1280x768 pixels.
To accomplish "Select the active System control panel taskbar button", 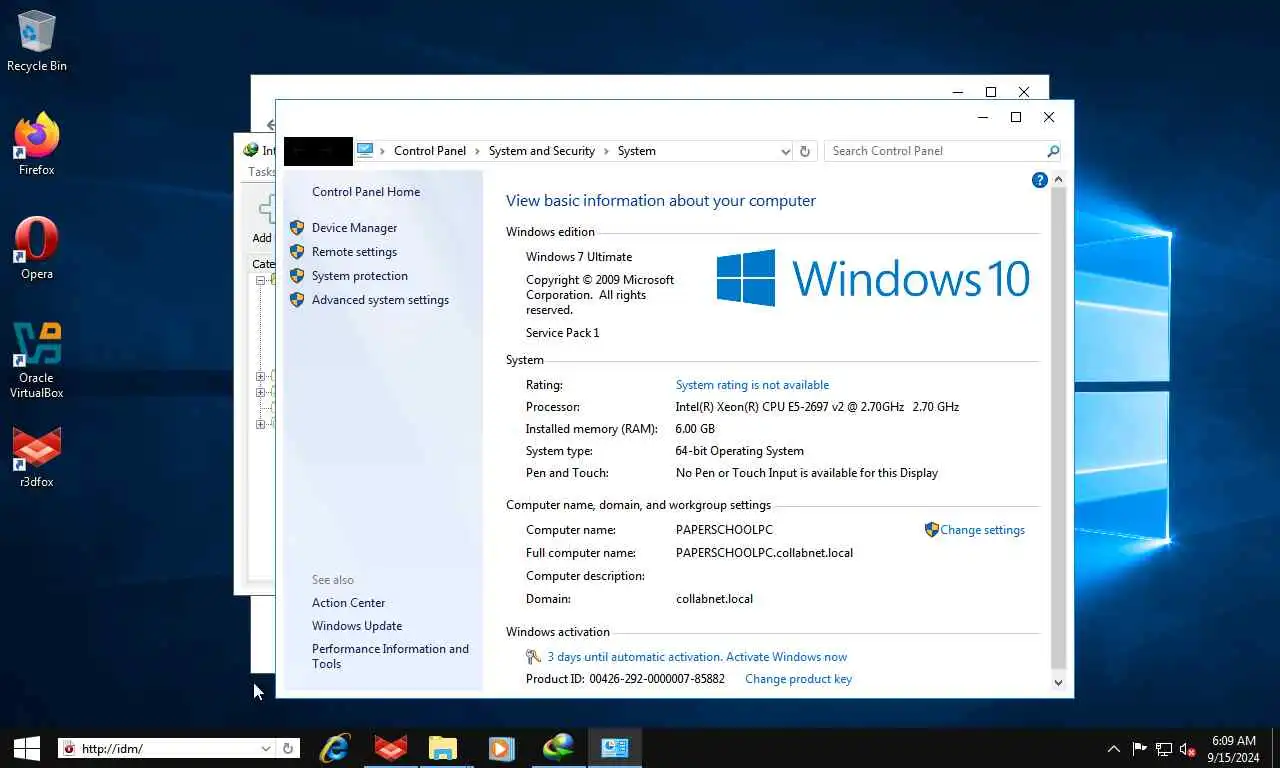I will click(x=614, y=748).
